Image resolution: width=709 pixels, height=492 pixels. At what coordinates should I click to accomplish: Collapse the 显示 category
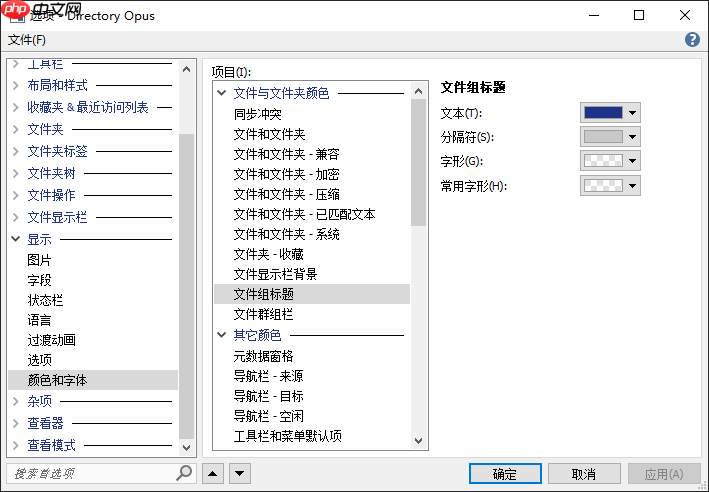(x=16, y=239)
